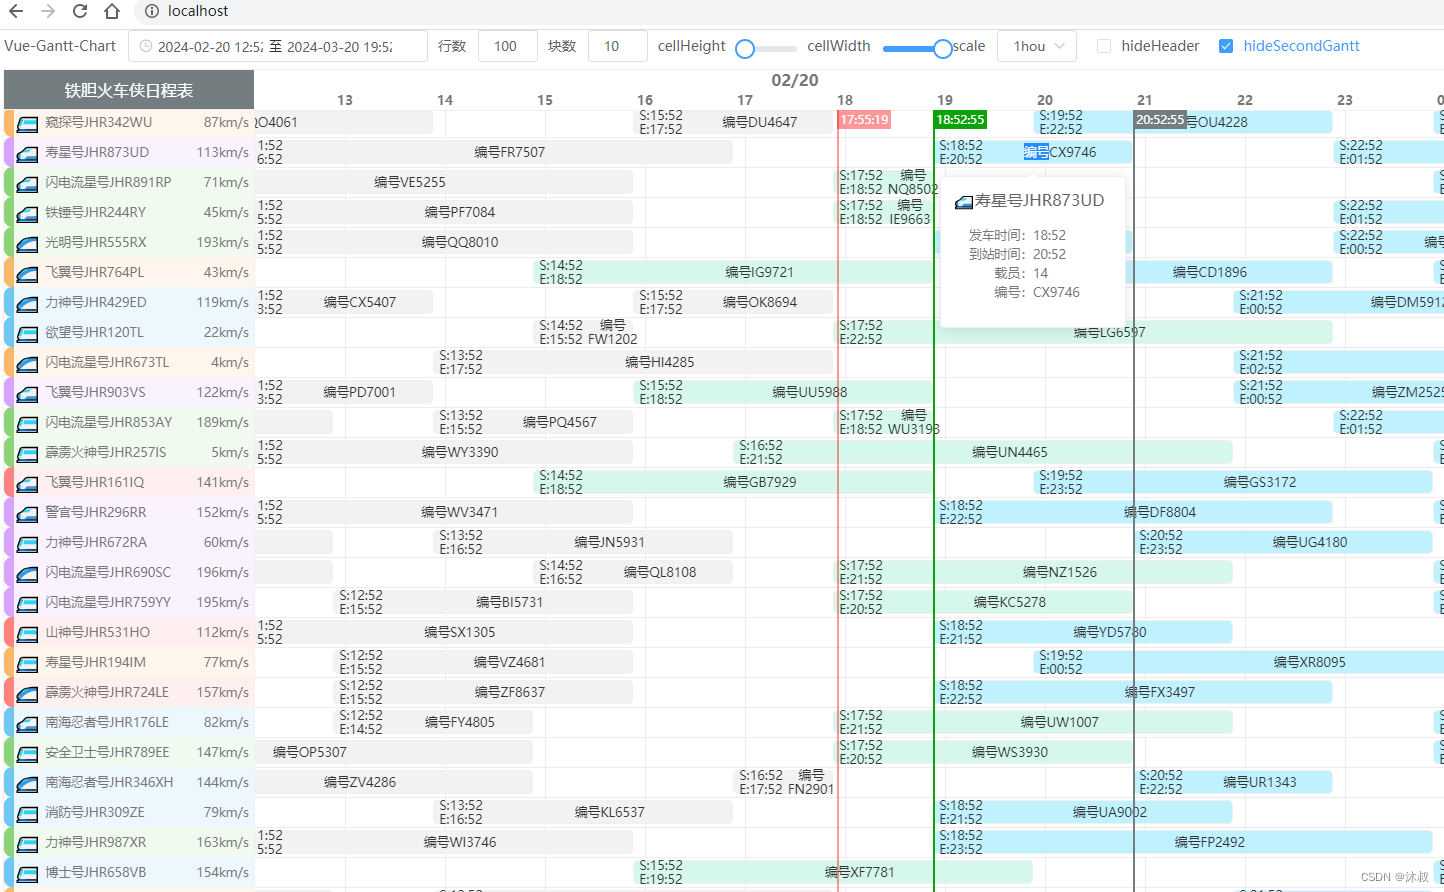
Task: Click train icon beside 寿星号JHR873UD in row list
Action: pyautogui.click(x=27, y=153)
